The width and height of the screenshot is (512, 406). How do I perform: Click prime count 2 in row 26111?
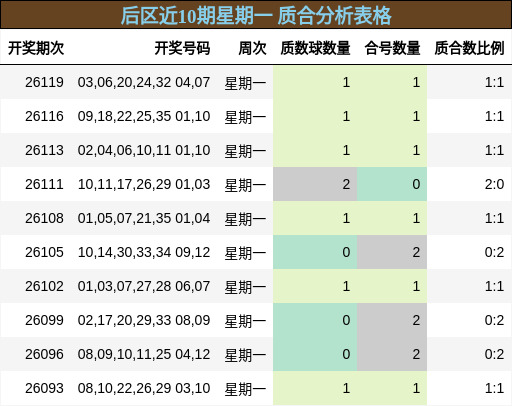click(346, 184)
